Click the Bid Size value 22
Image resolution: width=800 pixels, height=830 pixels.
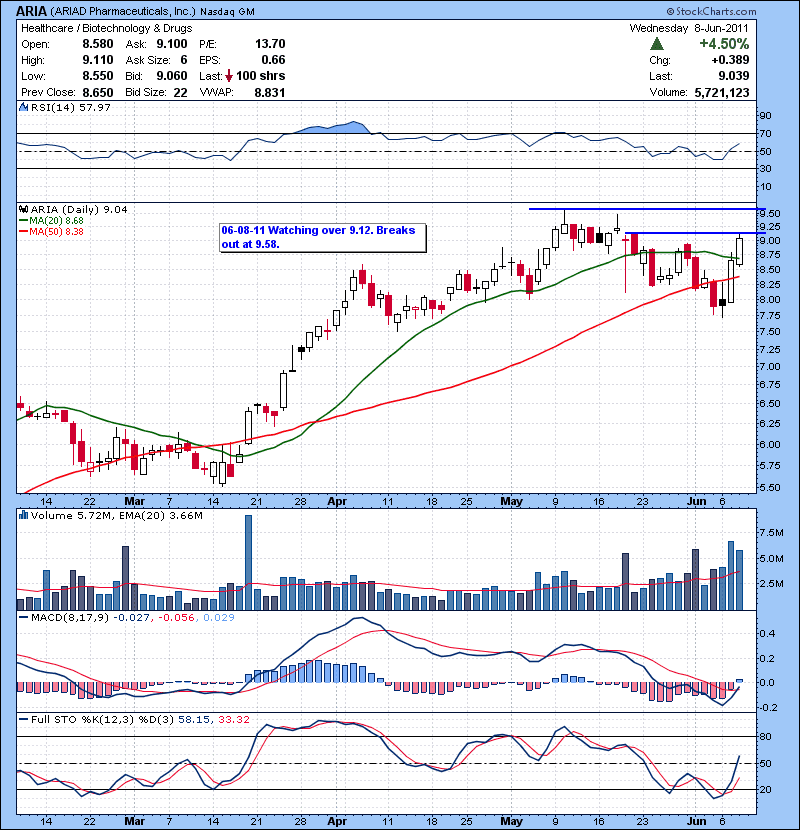point(181,93)
